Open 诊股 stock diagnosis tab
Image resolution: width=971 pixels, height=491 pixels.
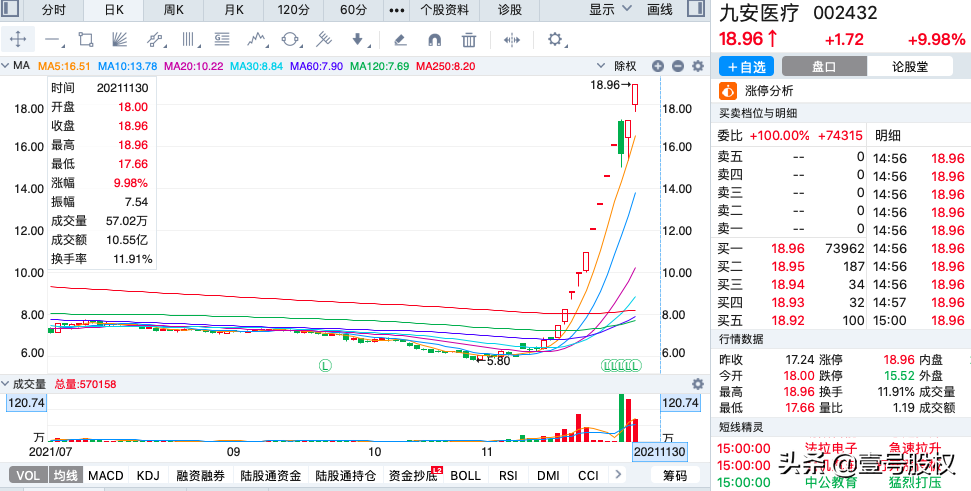pyautogui.click(x=510, y=10)
